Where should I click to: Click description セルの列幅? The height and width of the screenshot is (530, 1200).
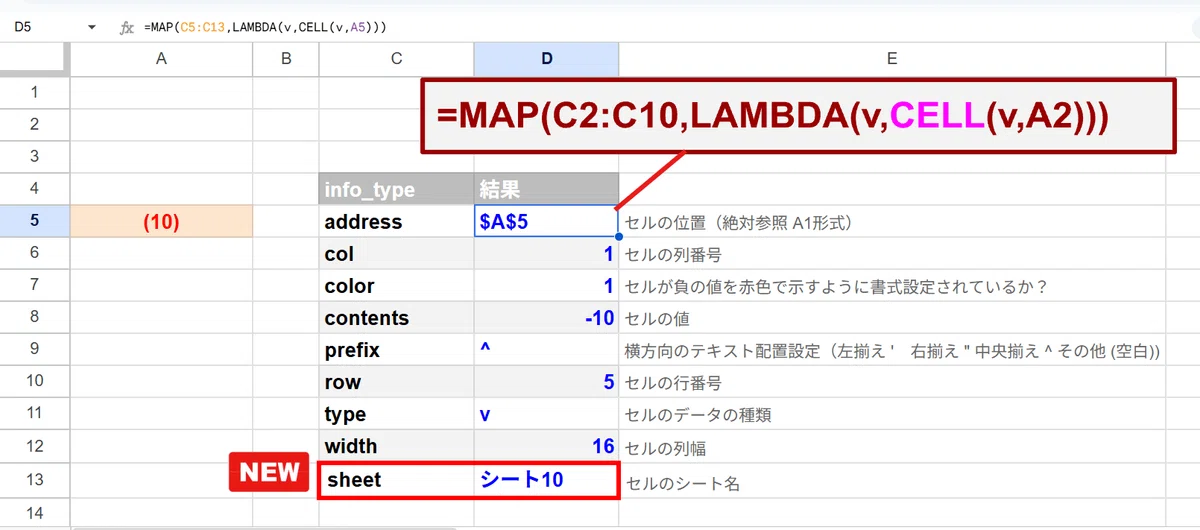coord(665,449)
